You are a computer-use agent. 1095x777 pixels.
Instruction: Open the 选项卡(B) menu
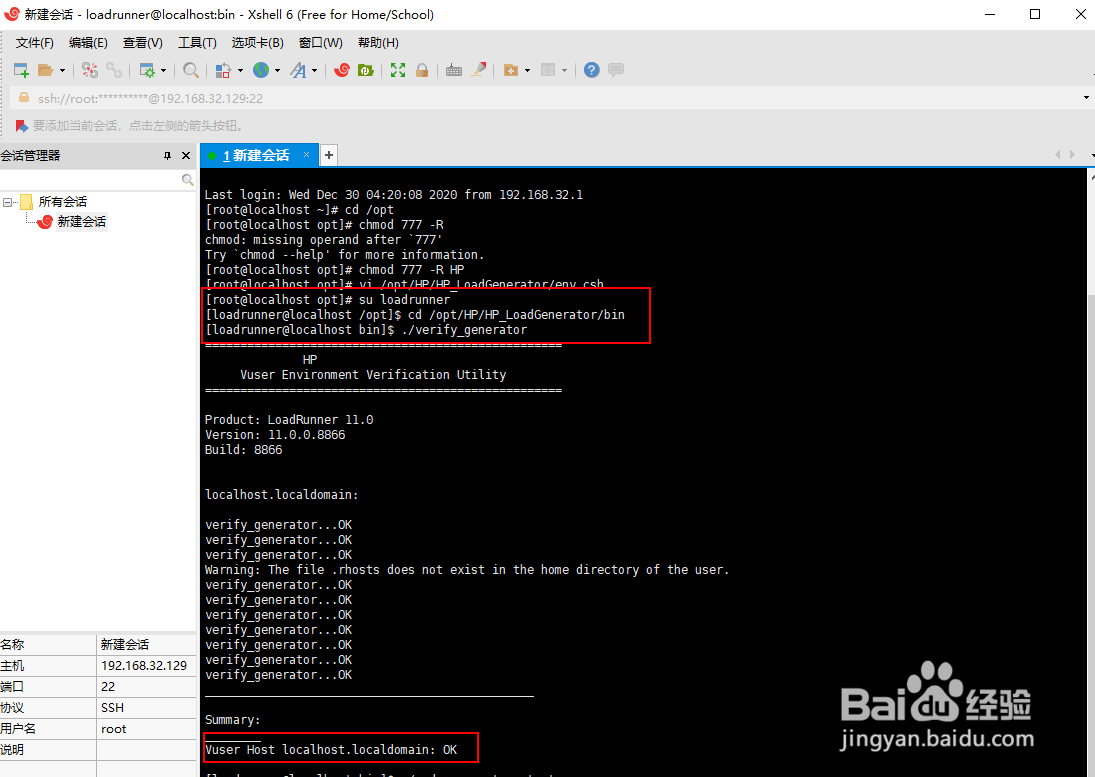pos(258,43)
